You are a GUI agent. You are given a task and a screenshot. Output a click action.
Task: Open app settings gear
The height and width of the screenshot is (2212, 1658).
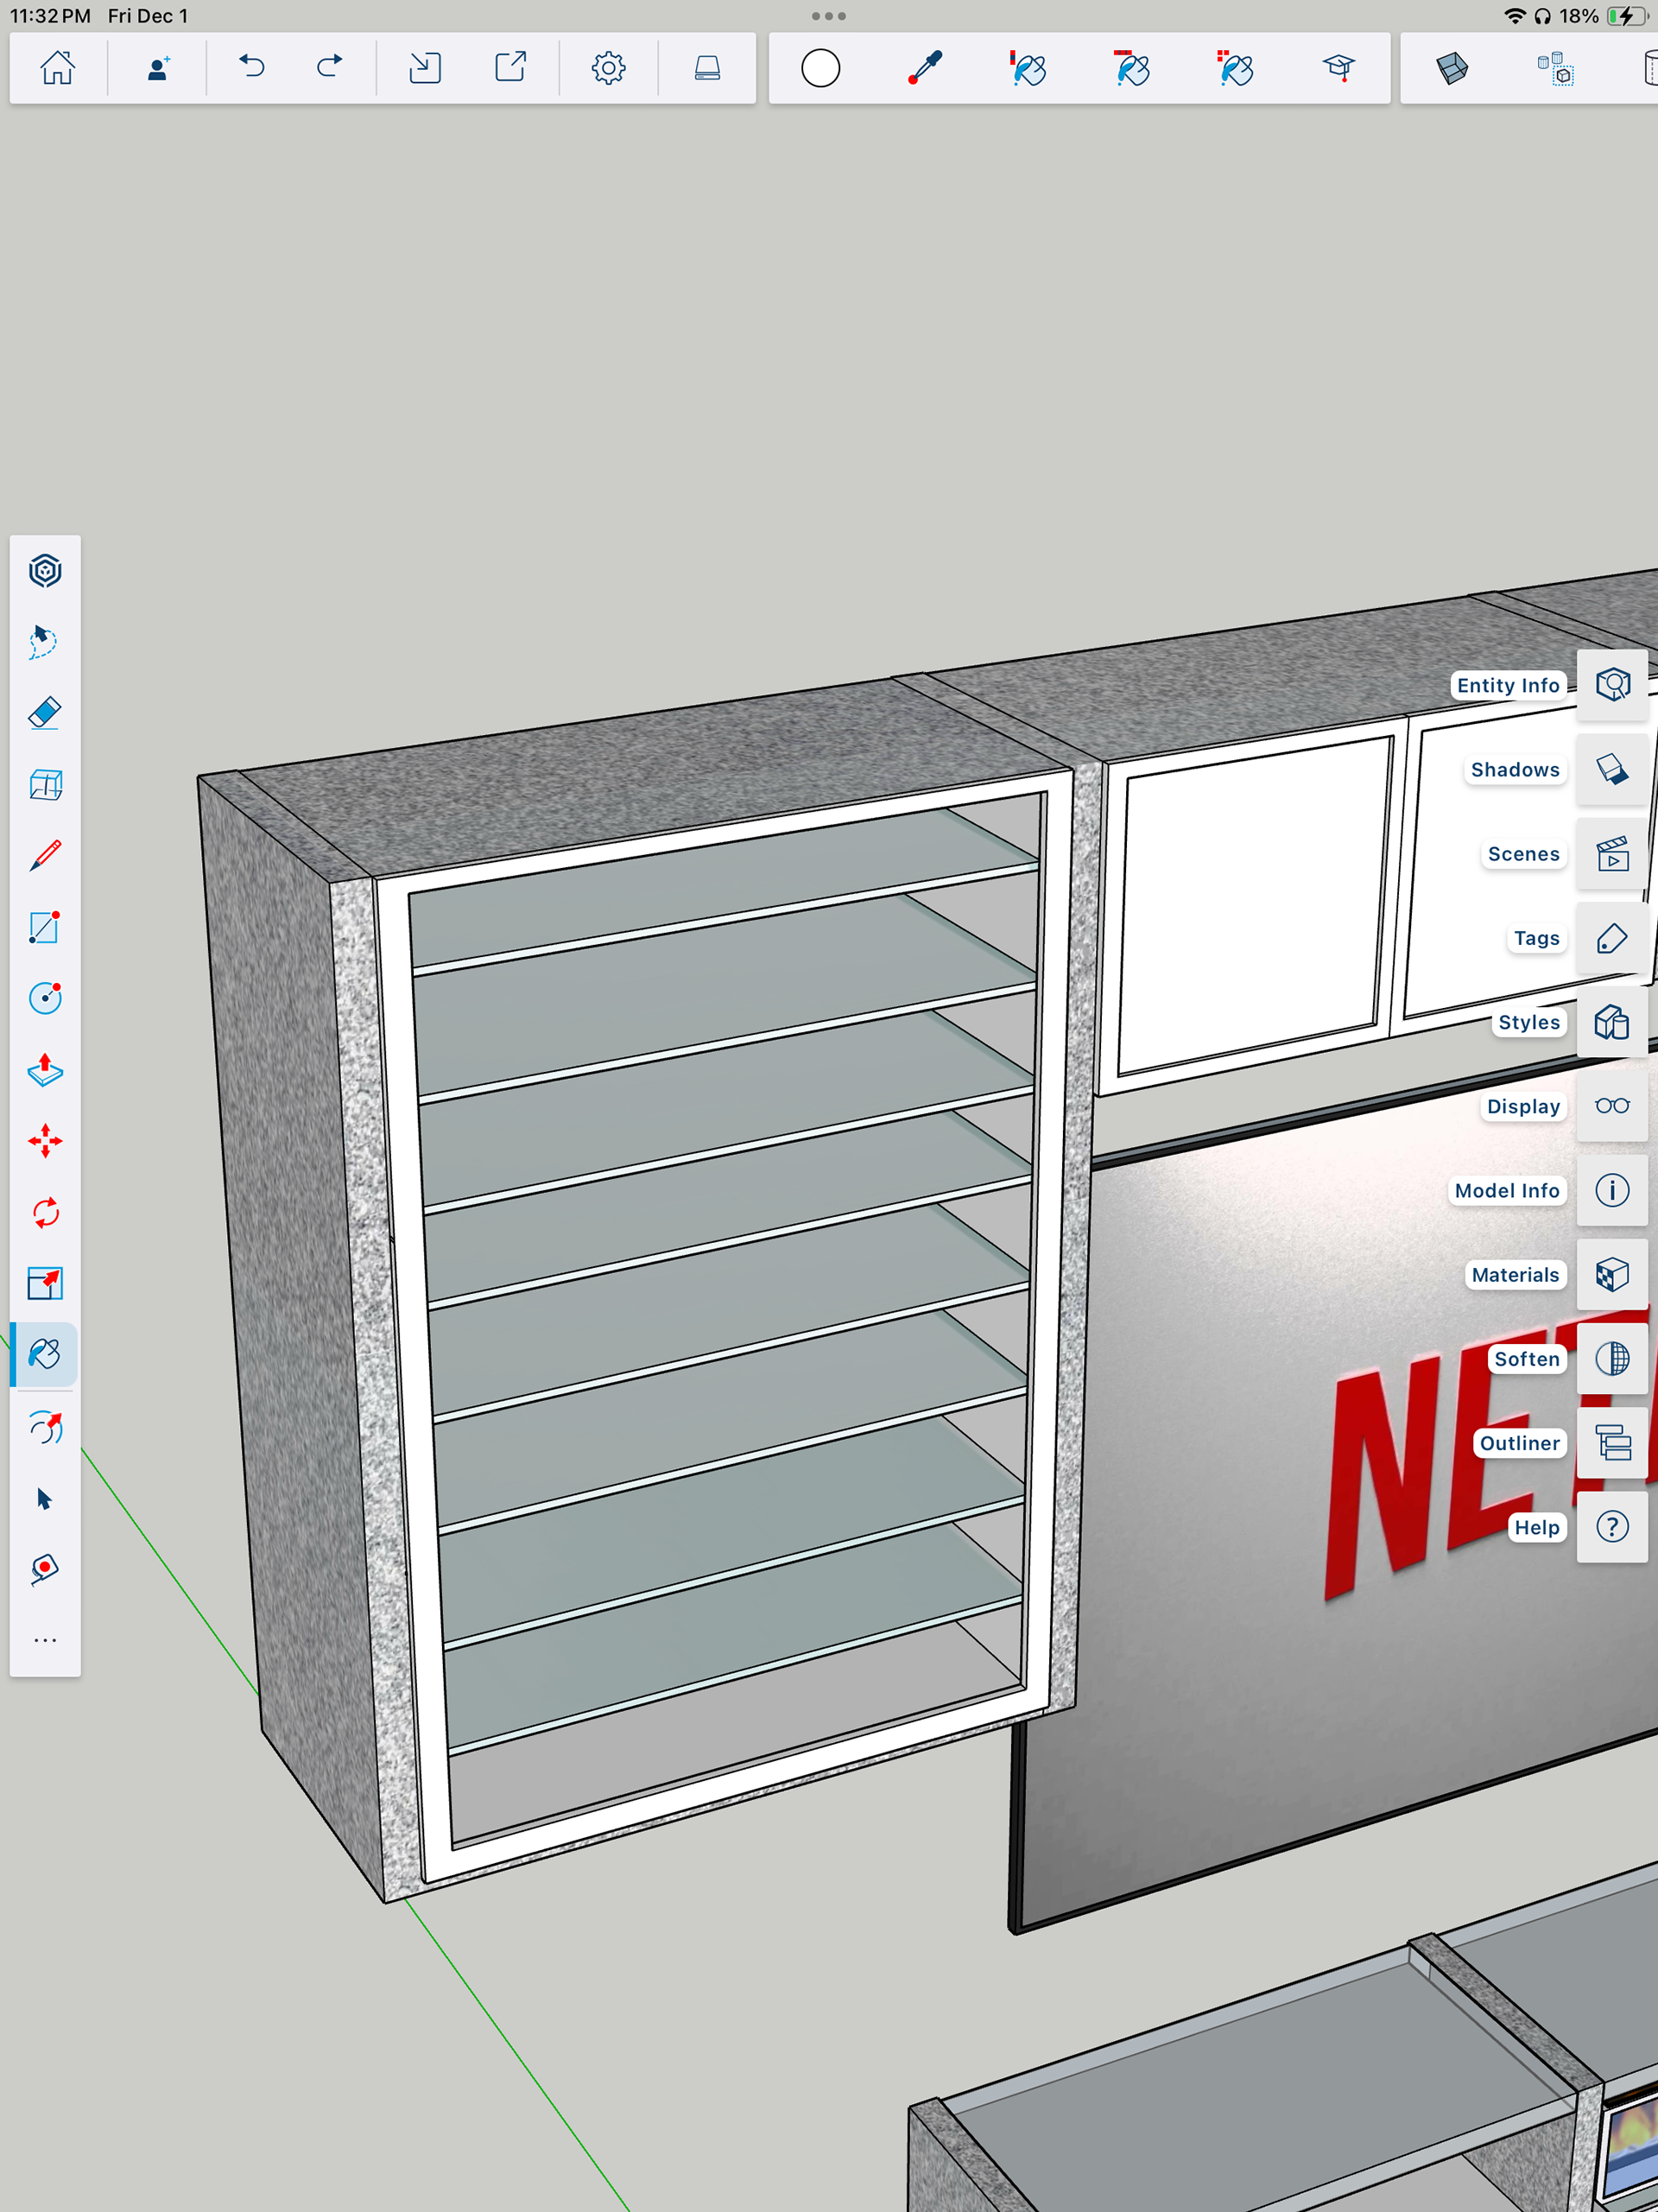pyautogui.click(x=608, y=68)
